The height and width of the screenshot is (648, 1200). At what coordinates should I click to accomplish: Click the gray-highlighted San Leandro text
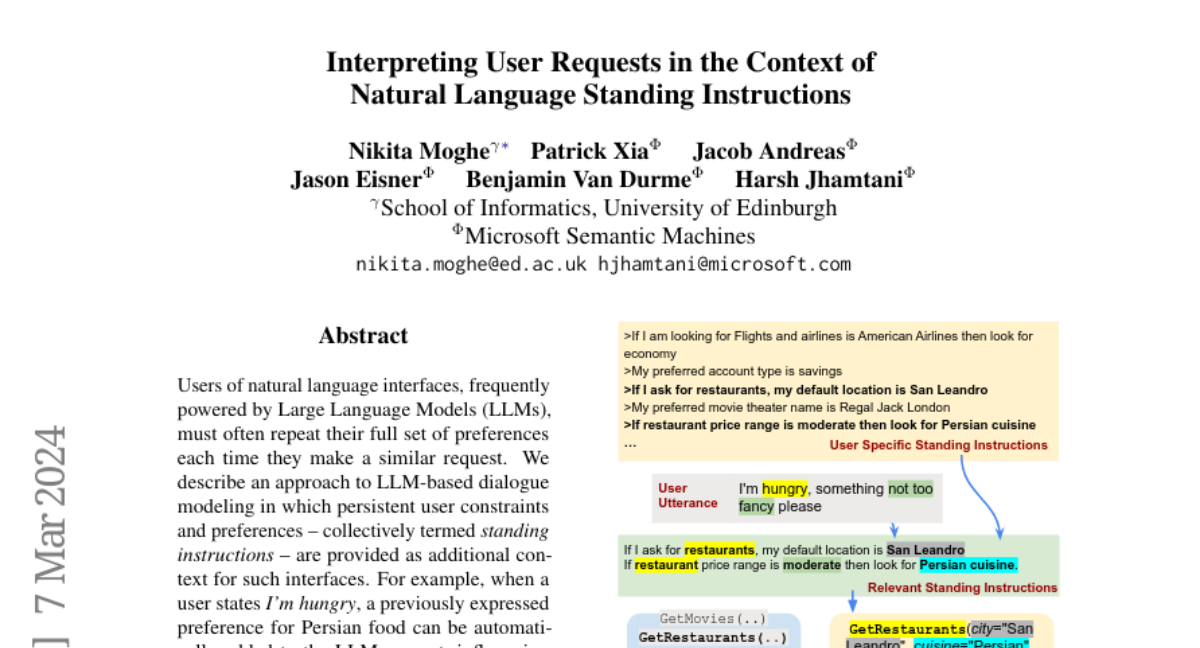(925, 550)
